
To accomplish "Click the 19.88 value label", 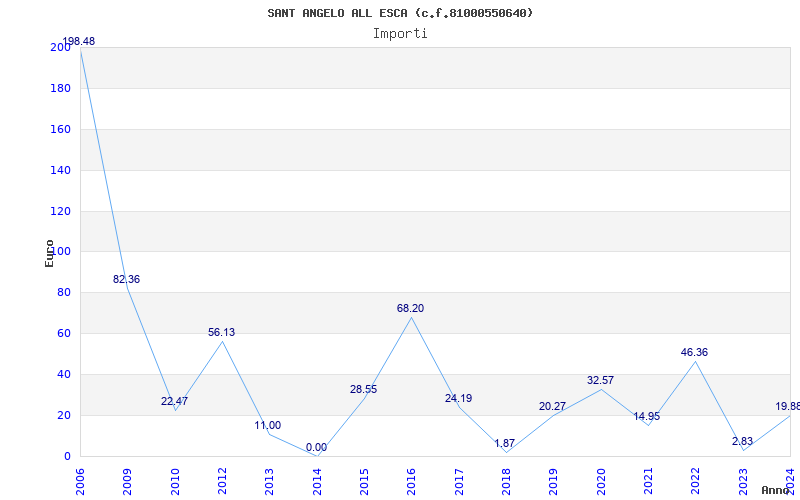I will (787, 406).
